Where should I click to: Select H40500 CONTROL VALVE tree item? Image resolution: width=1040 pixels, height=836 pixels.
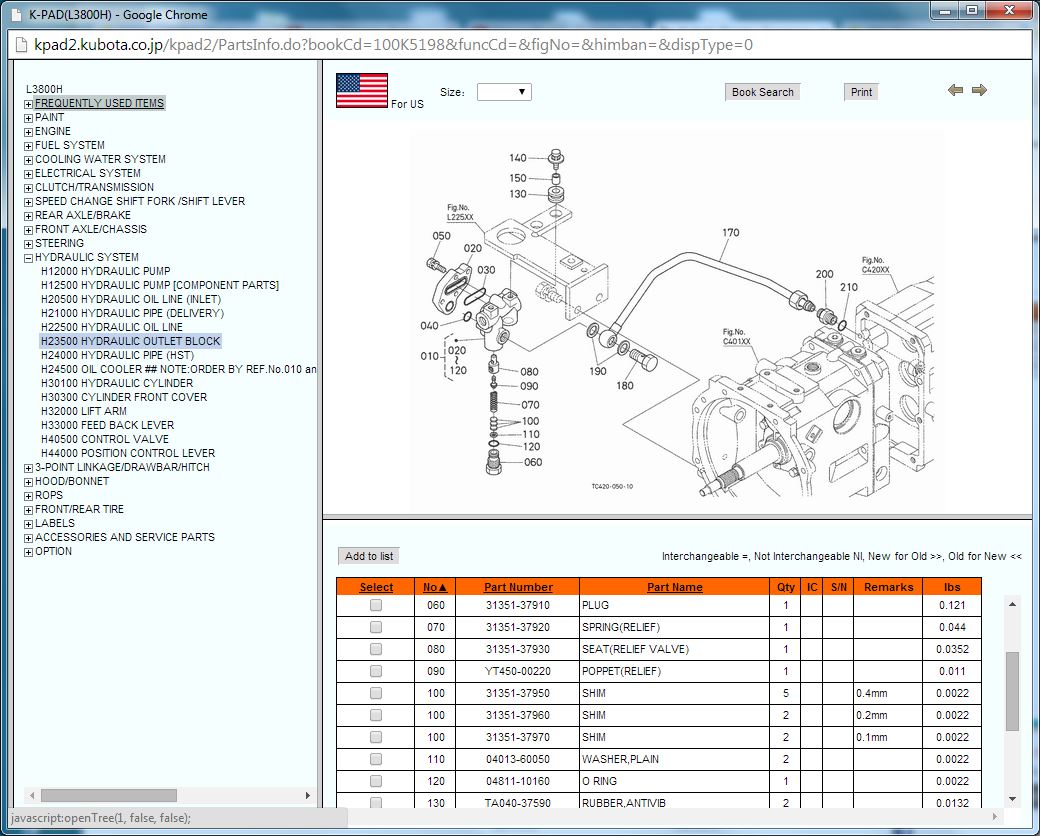pos(104,439)
